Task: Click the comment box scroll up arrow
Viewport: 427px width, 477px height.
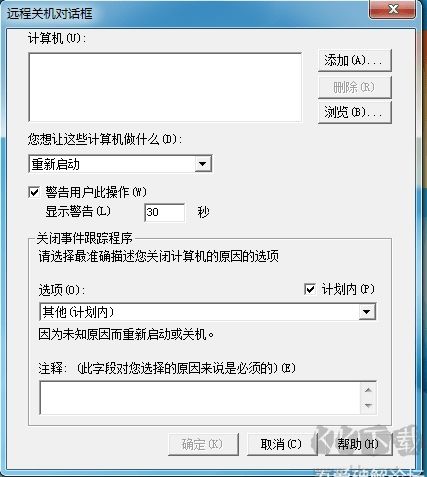Action: pyautogui.click(x=368, y=390)
